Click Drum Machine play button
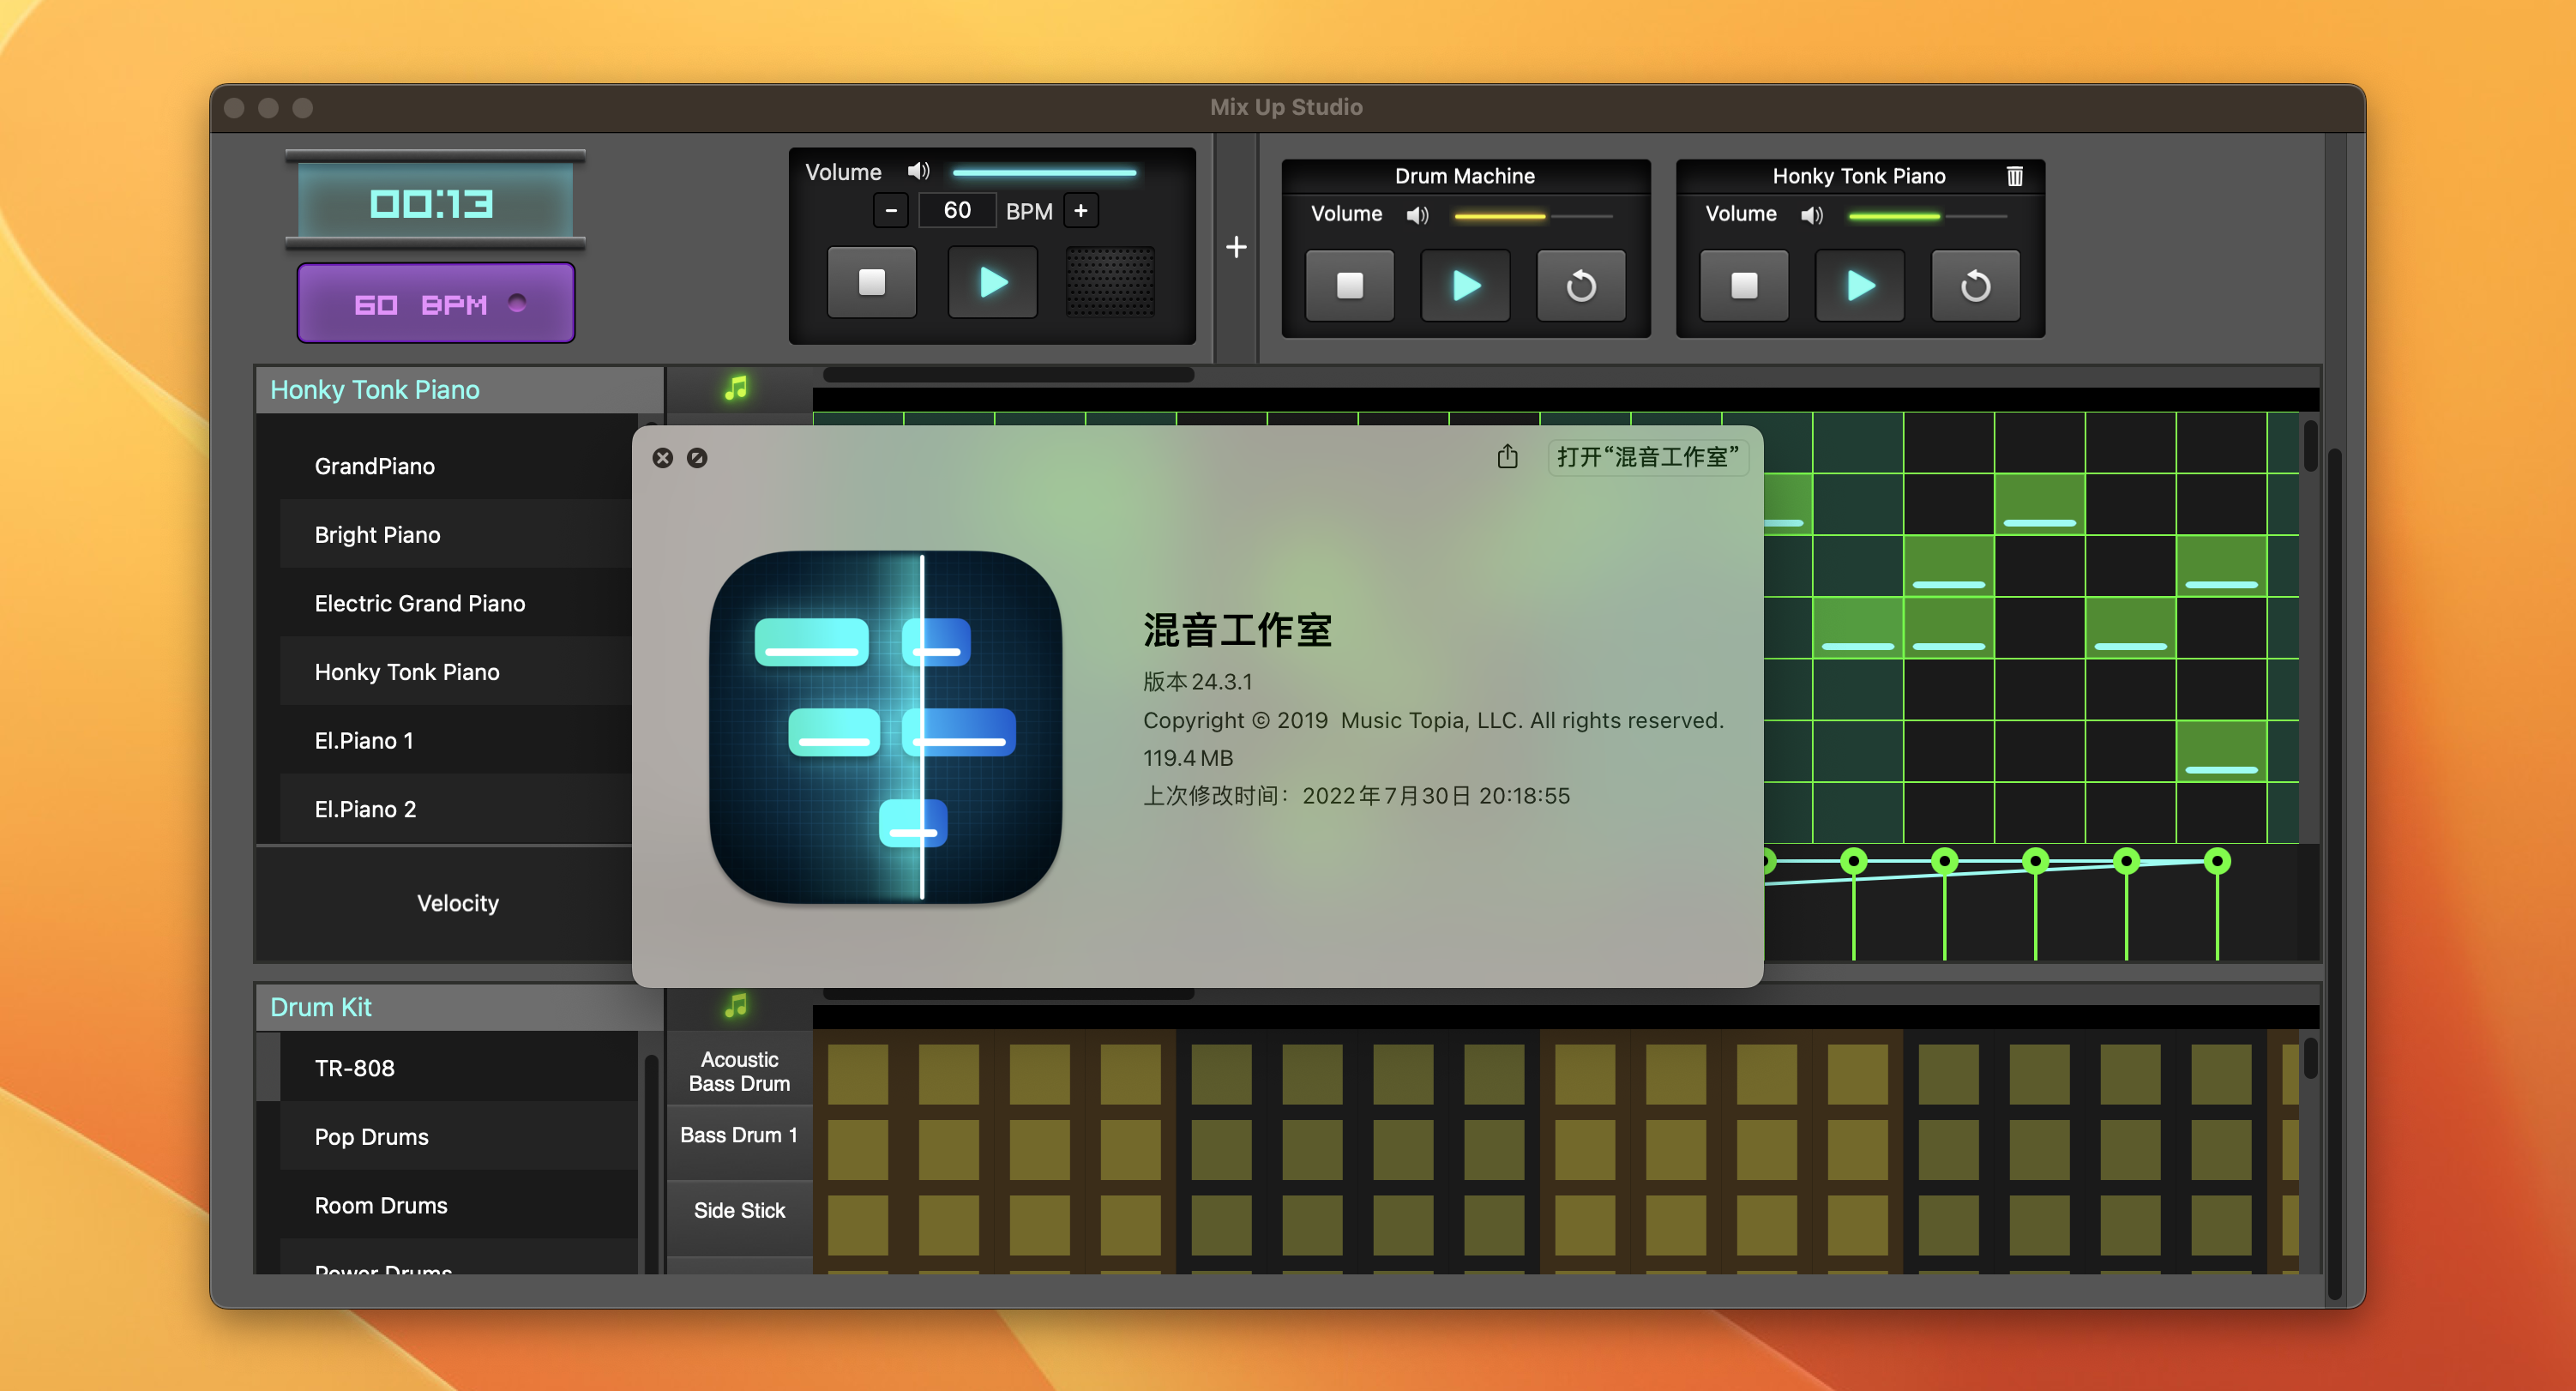This screenshot has width=2576, height=1391. click(x=1465, y=286)
